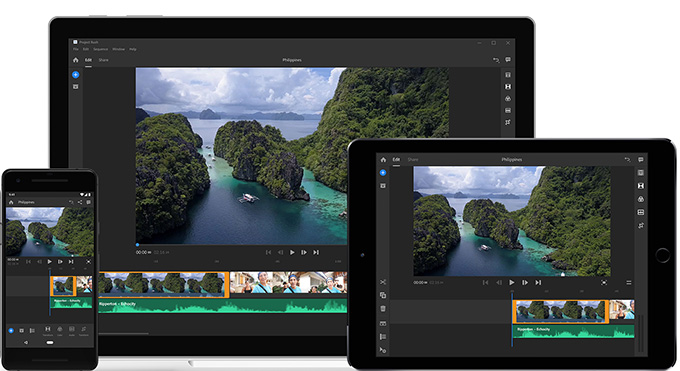Select the green audio track on laptop
The height and width of the screenshot is (371, 680).
coord(223,305)
